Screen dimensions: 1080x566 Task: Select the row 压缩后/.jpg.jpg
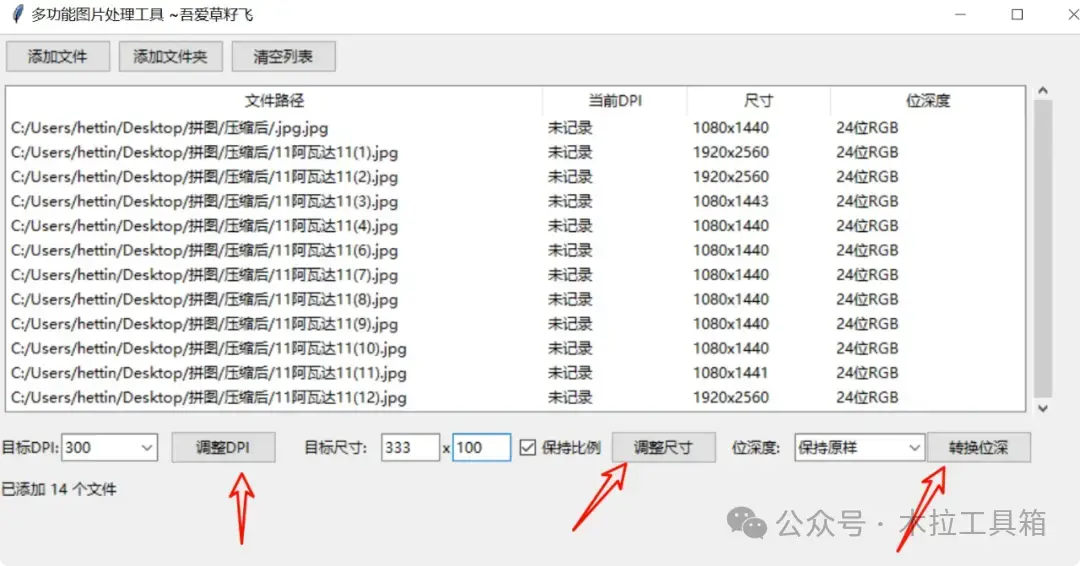[x=515, y=127]
